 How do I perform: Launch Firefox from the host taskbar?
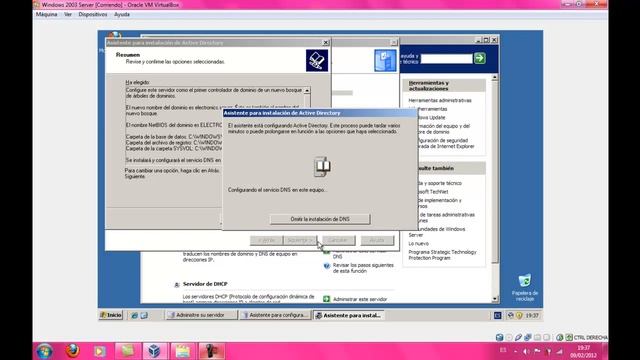73,351
